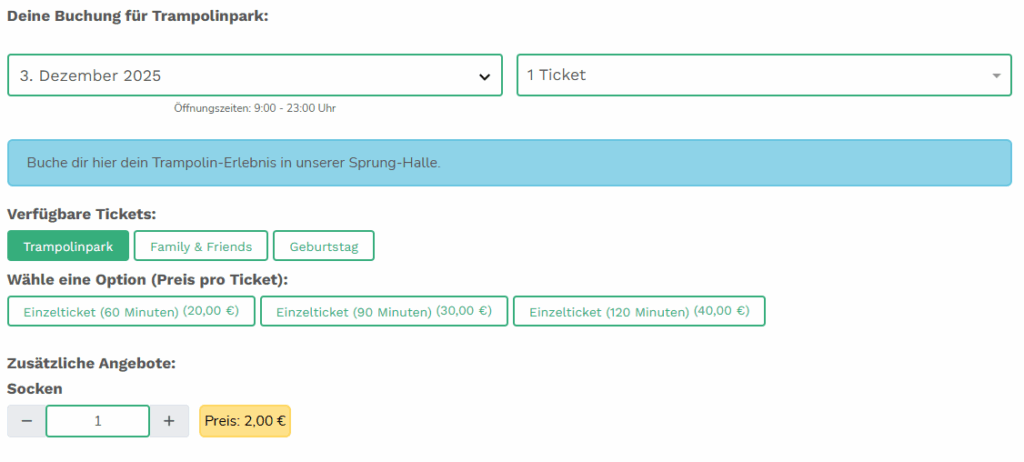1024x462 pixels.
Task: Click into the Socken quantity input field
Action: point(98,421)
